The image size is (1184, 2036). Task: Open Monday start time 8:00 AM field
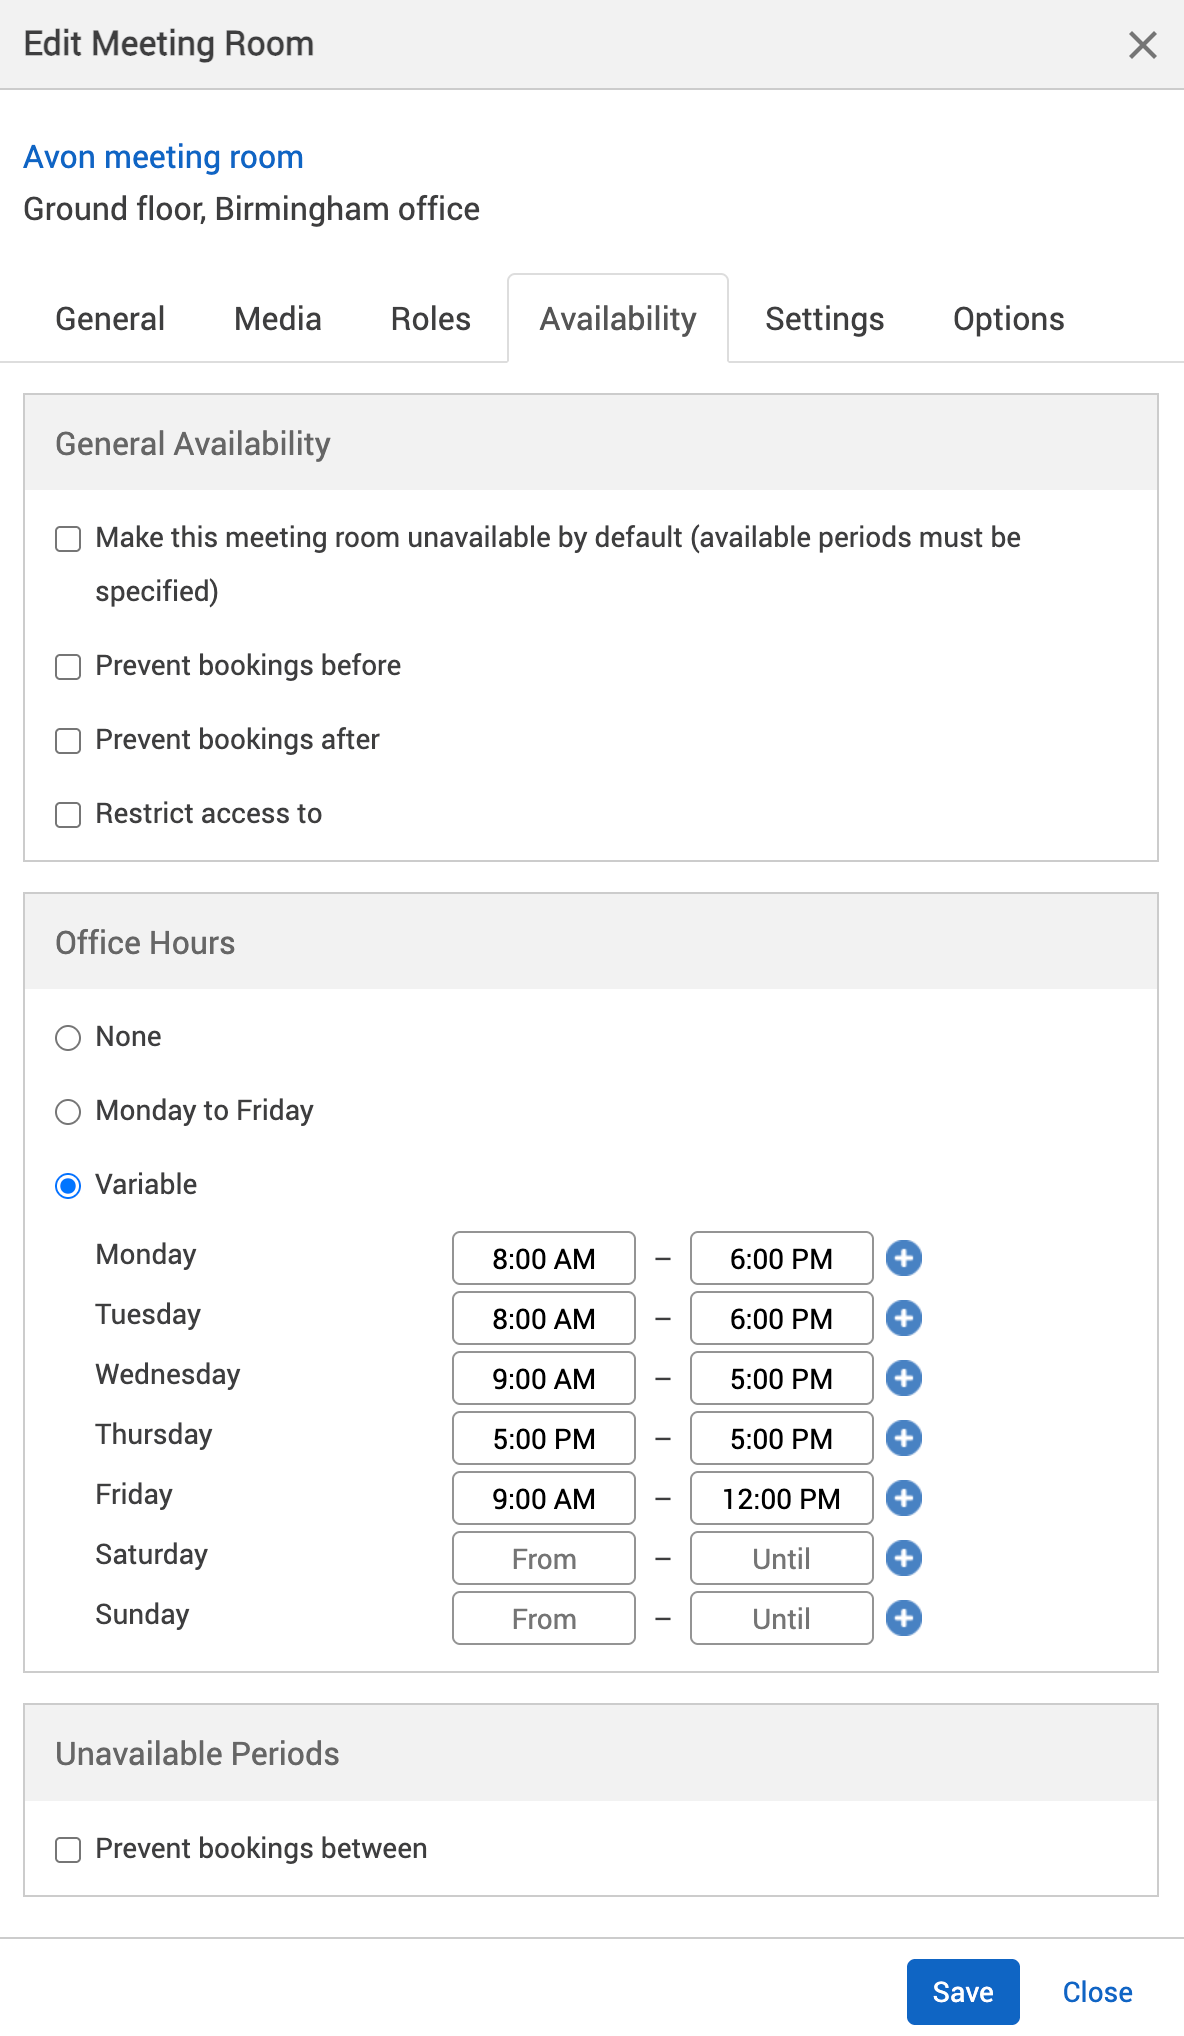click(x=543, y=1258)
